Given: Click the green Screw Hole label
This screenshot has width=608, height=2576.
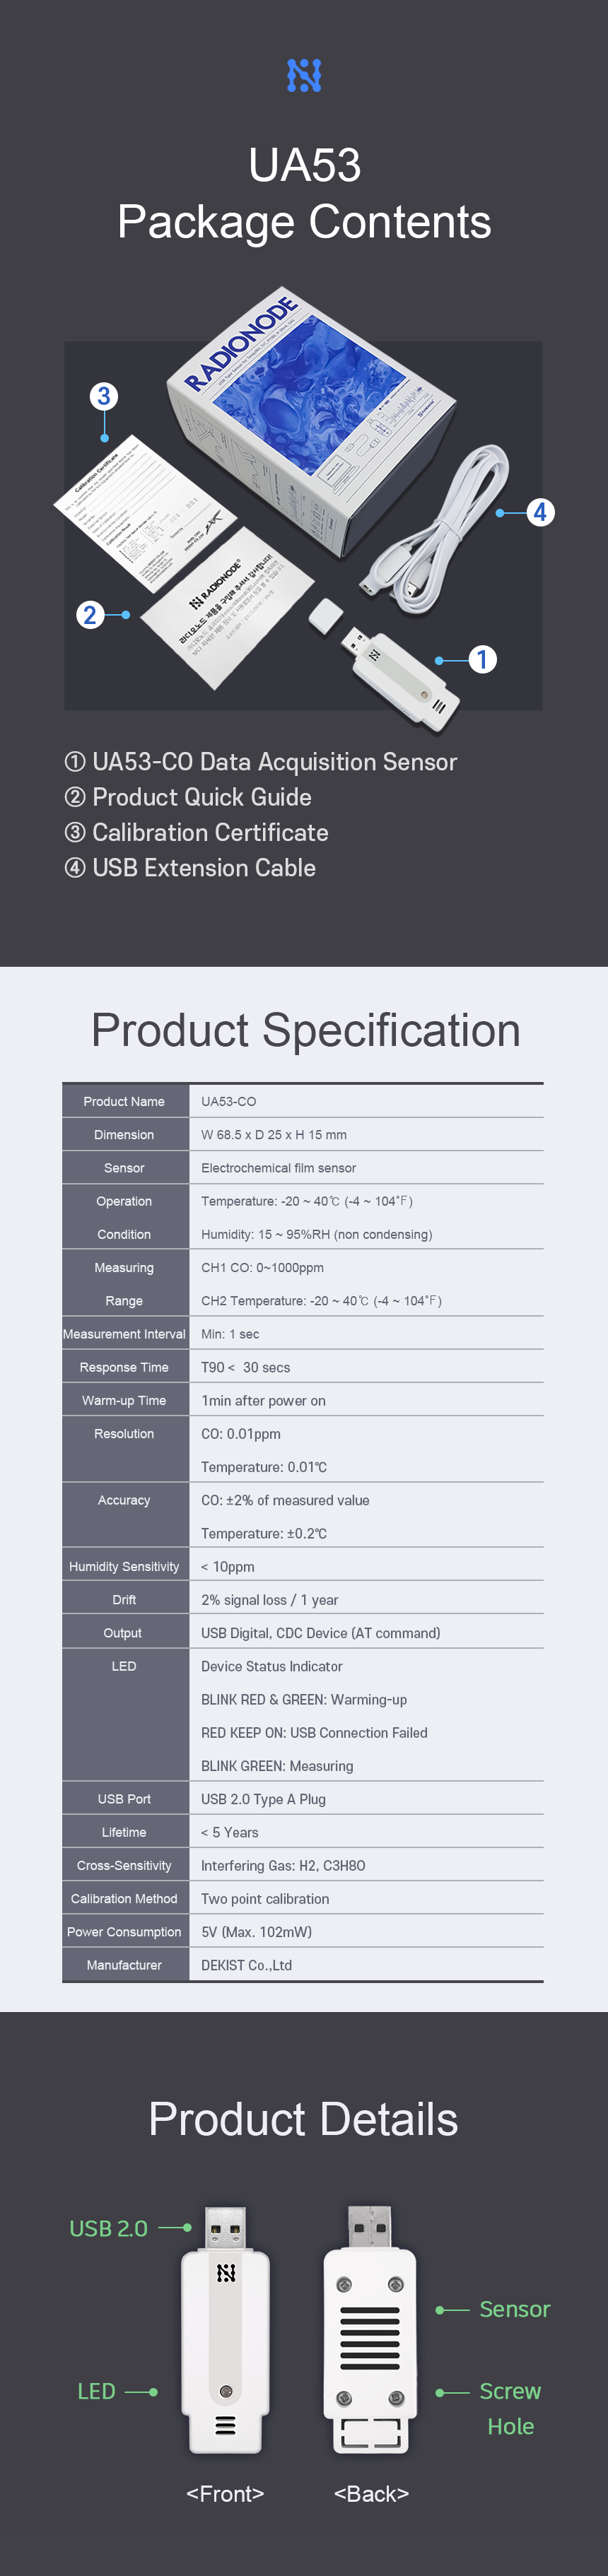Looking at the screenshot, I should pyautogui.click(x=510, y=2408).
